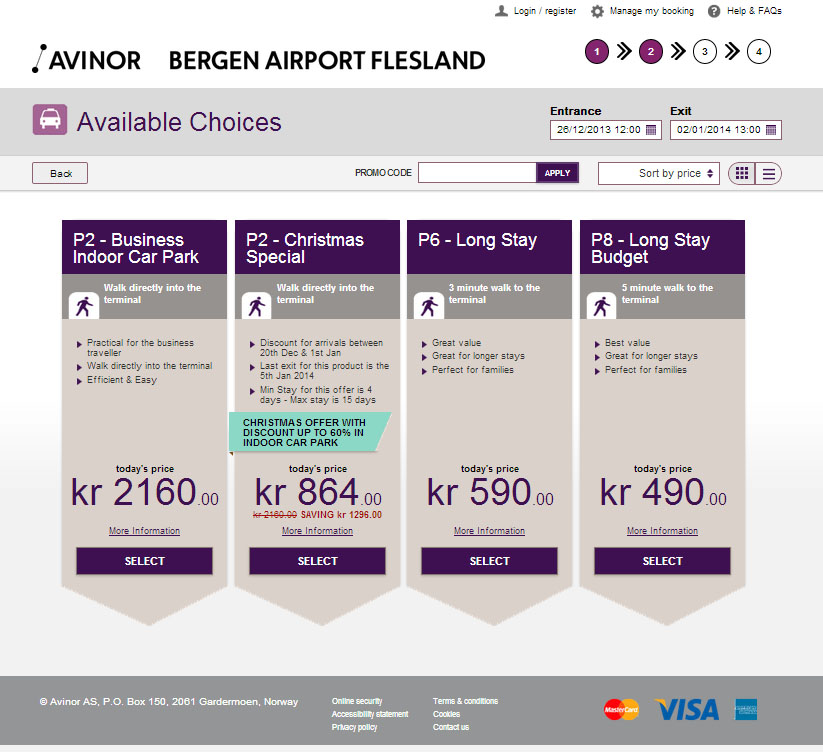This screenshot has height=752, width=823.
Task: Click the Manage my booking gear icon
Action: point(597,11)
